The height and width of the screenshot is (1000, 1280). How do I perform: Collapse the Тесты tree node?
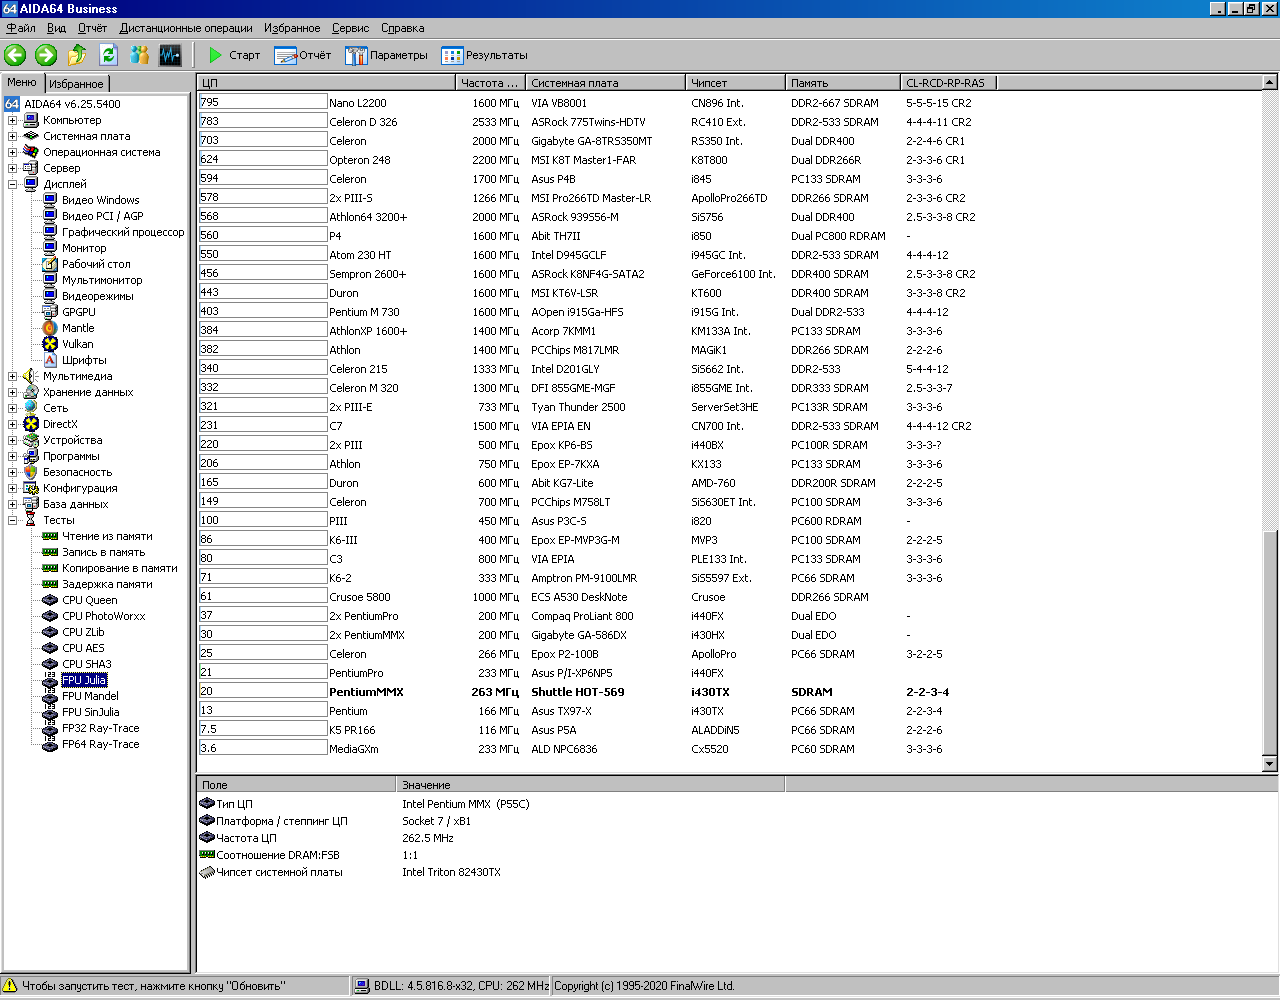click(x=13, y=520)
